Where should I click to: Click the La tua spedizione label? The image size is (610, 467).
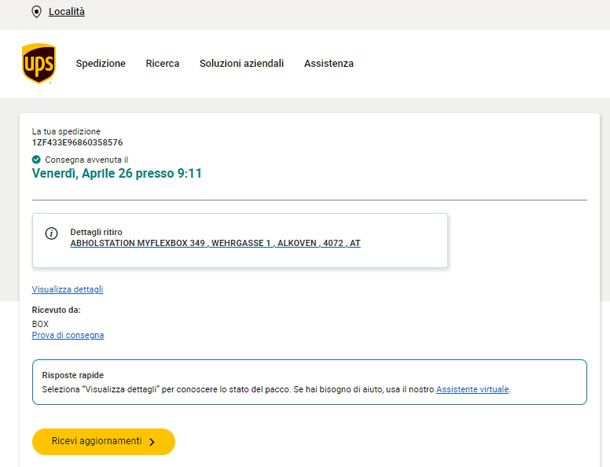pos(66,132)
